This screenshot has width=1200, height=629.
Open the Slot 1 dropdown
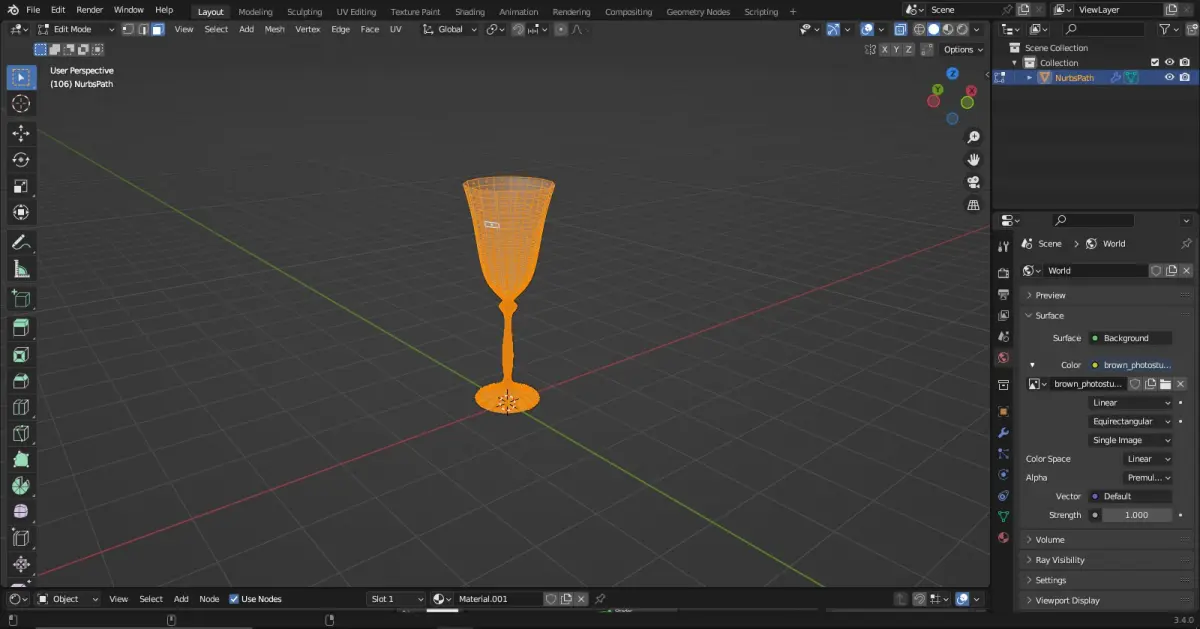(x=397, y=599)
